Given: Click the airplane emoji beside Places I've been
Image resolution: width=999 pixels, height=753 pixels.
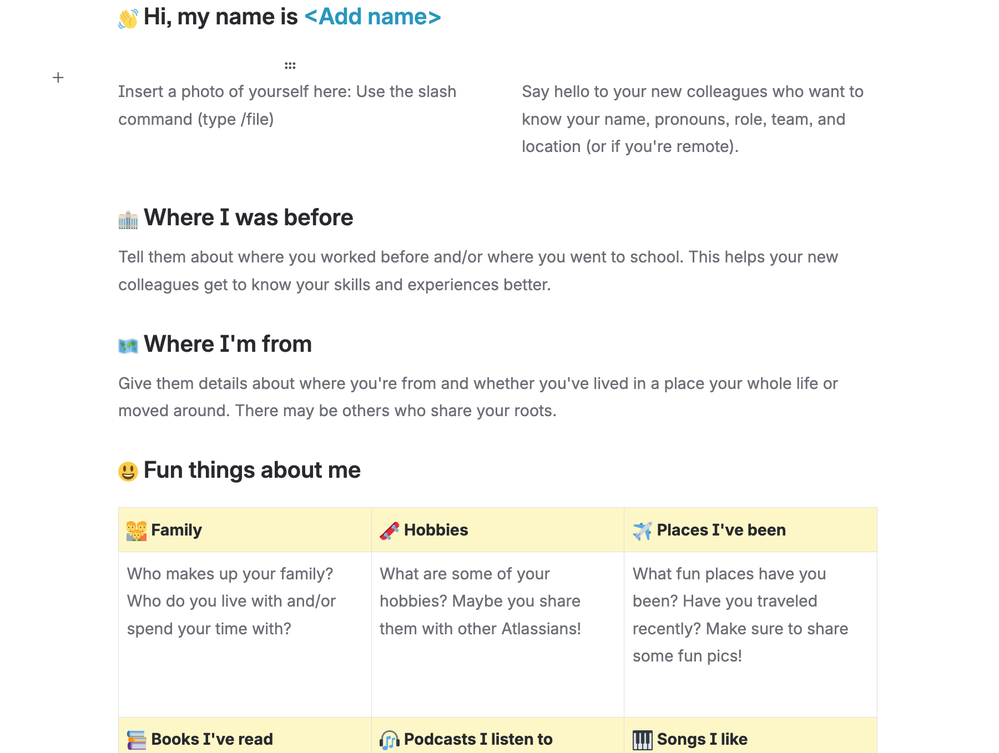Looking at the screenshot, I should [x=642, y=531].
